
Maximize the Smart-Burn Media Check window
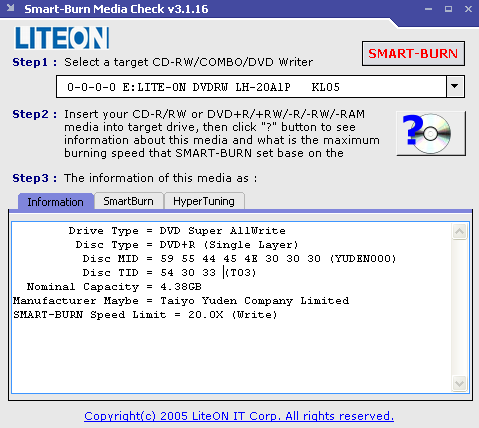[x=448, y=9]
